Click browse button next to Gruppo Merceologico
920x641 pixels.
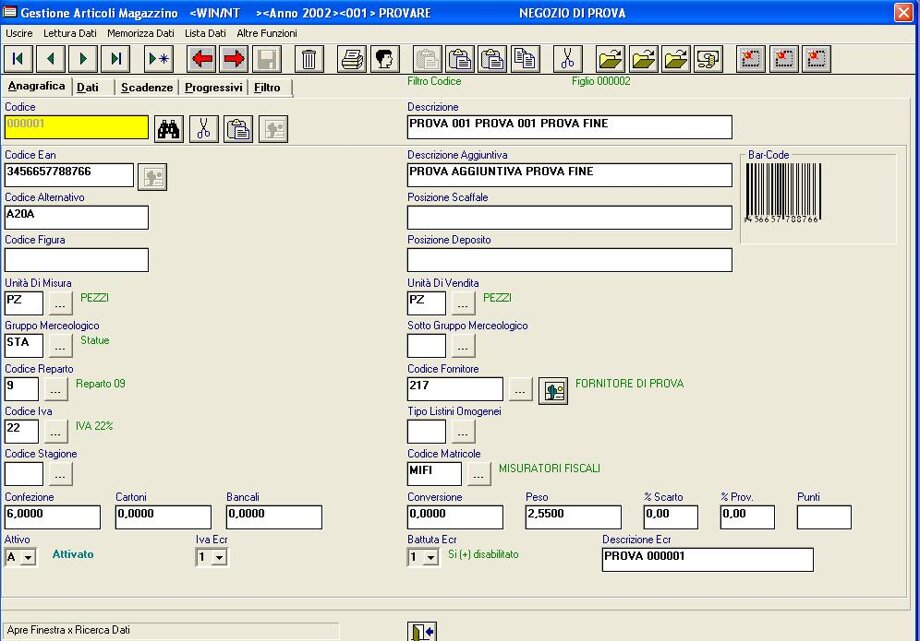[61, 347]
